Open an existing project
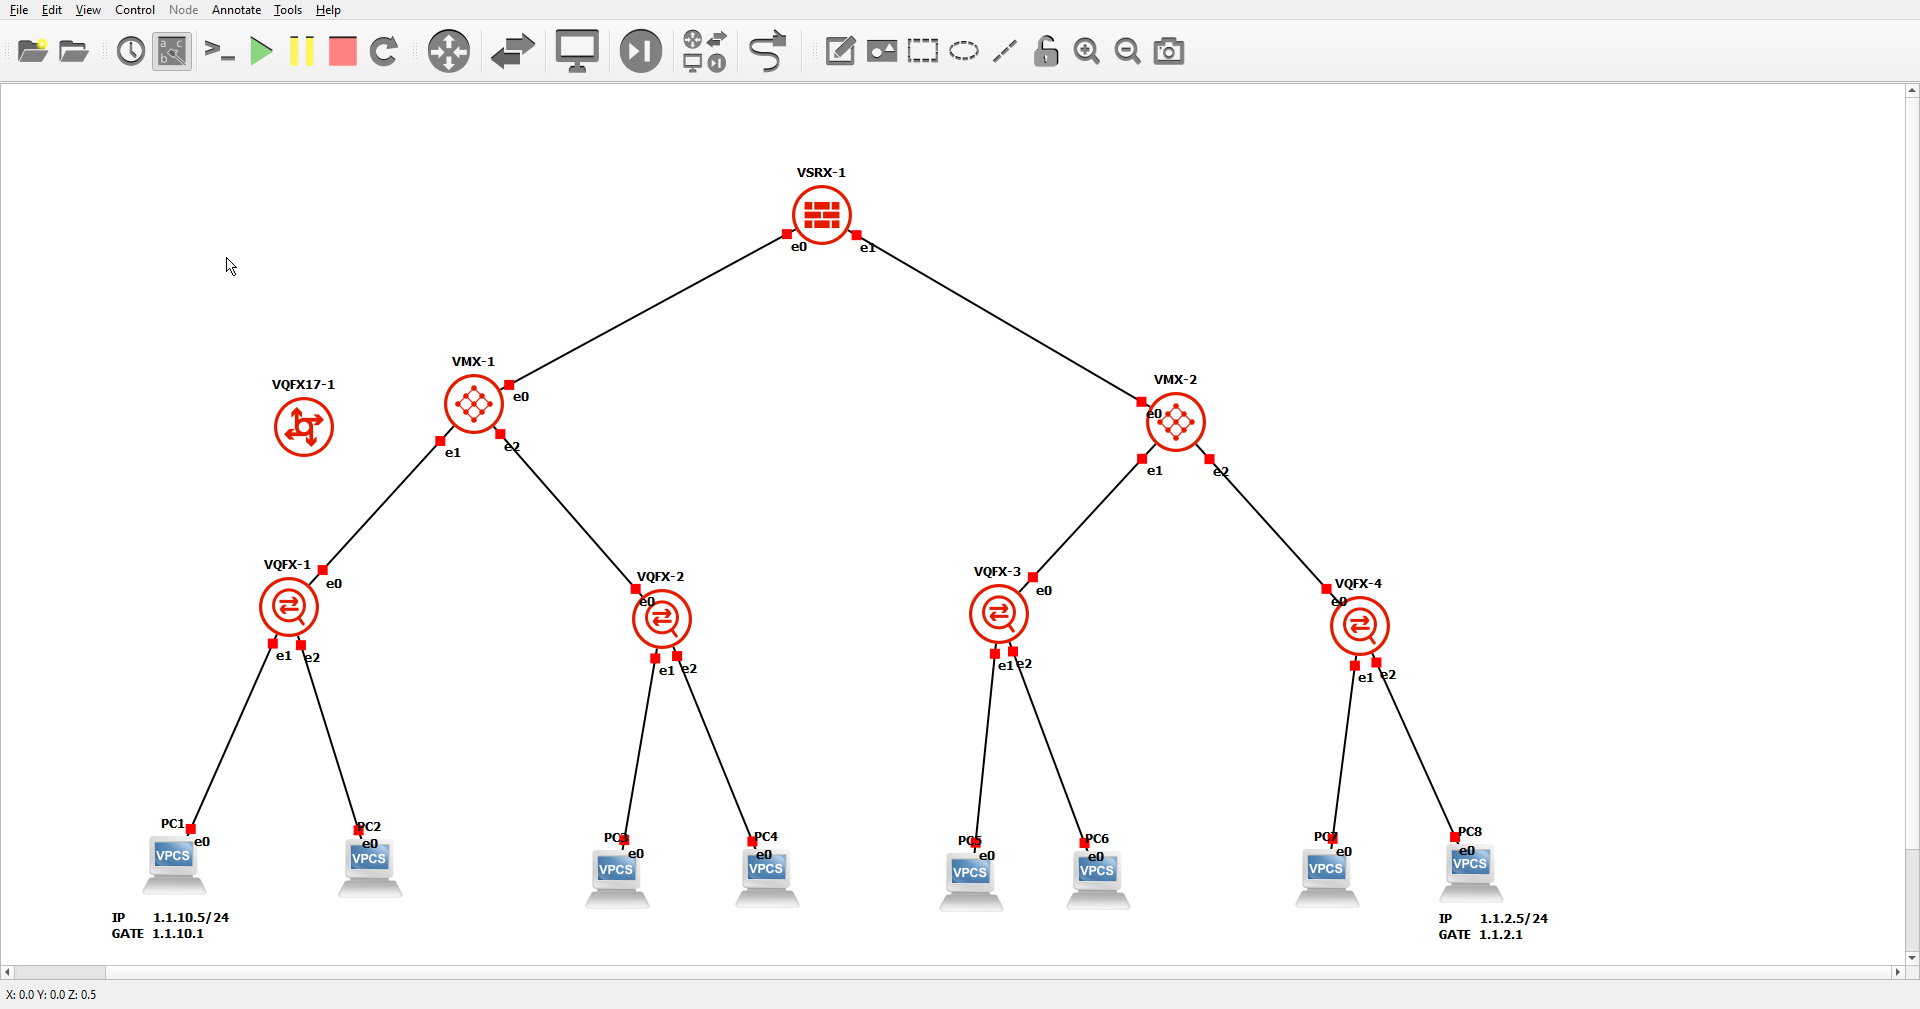This screenshot has width=1920, height=1009. tap(72, 51)
